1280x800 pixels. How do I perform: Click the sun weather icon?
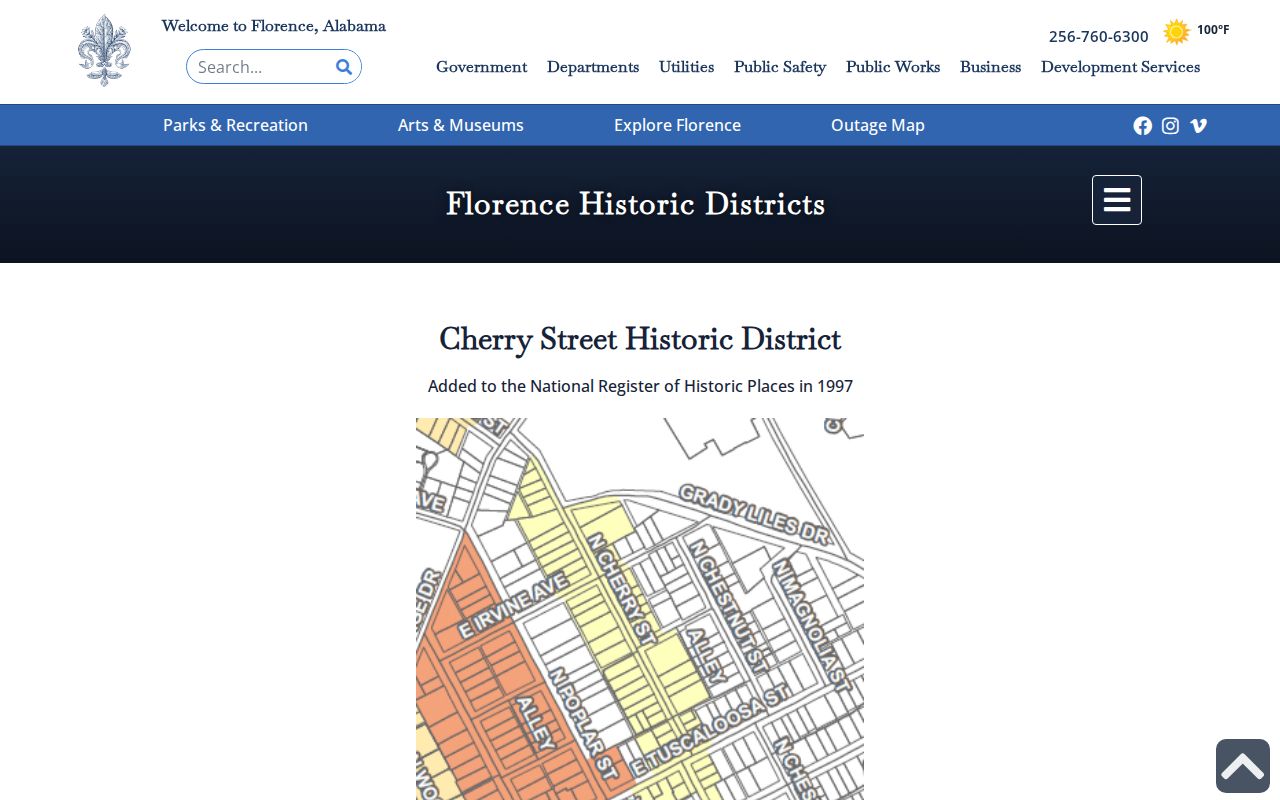1177,32
